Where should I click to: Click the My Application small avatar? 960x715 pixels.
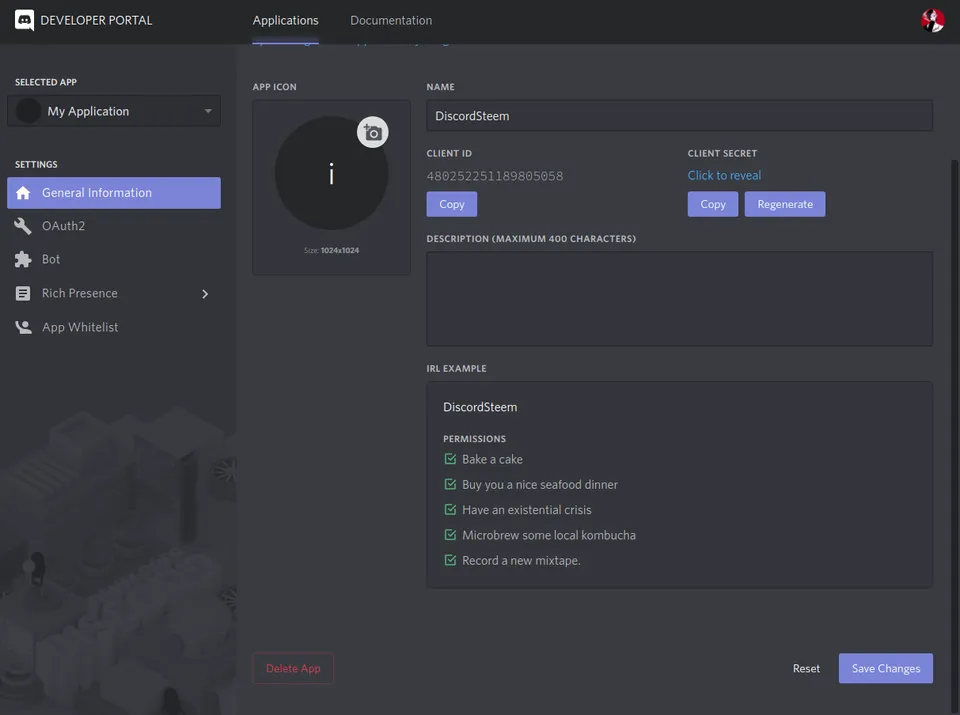(x=28, y=111)
